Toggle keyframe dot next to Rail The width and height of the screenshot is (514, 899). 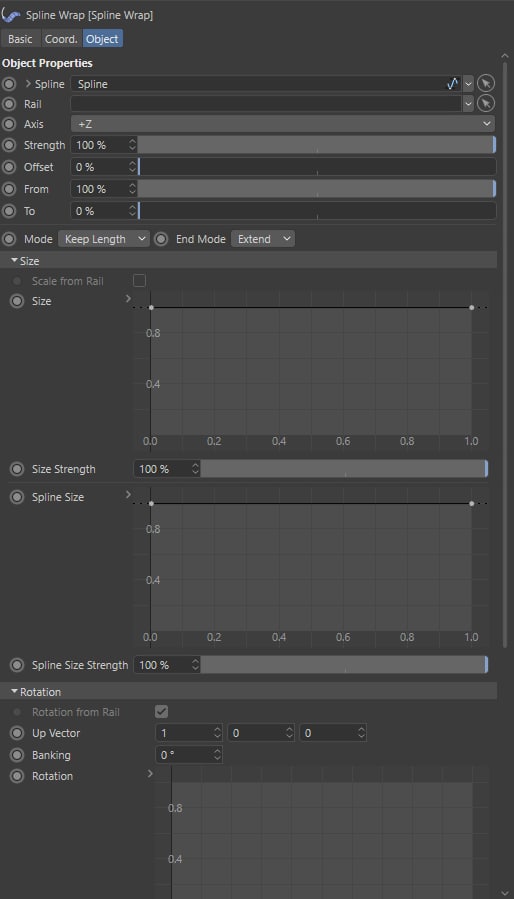(x=9, y=104)
